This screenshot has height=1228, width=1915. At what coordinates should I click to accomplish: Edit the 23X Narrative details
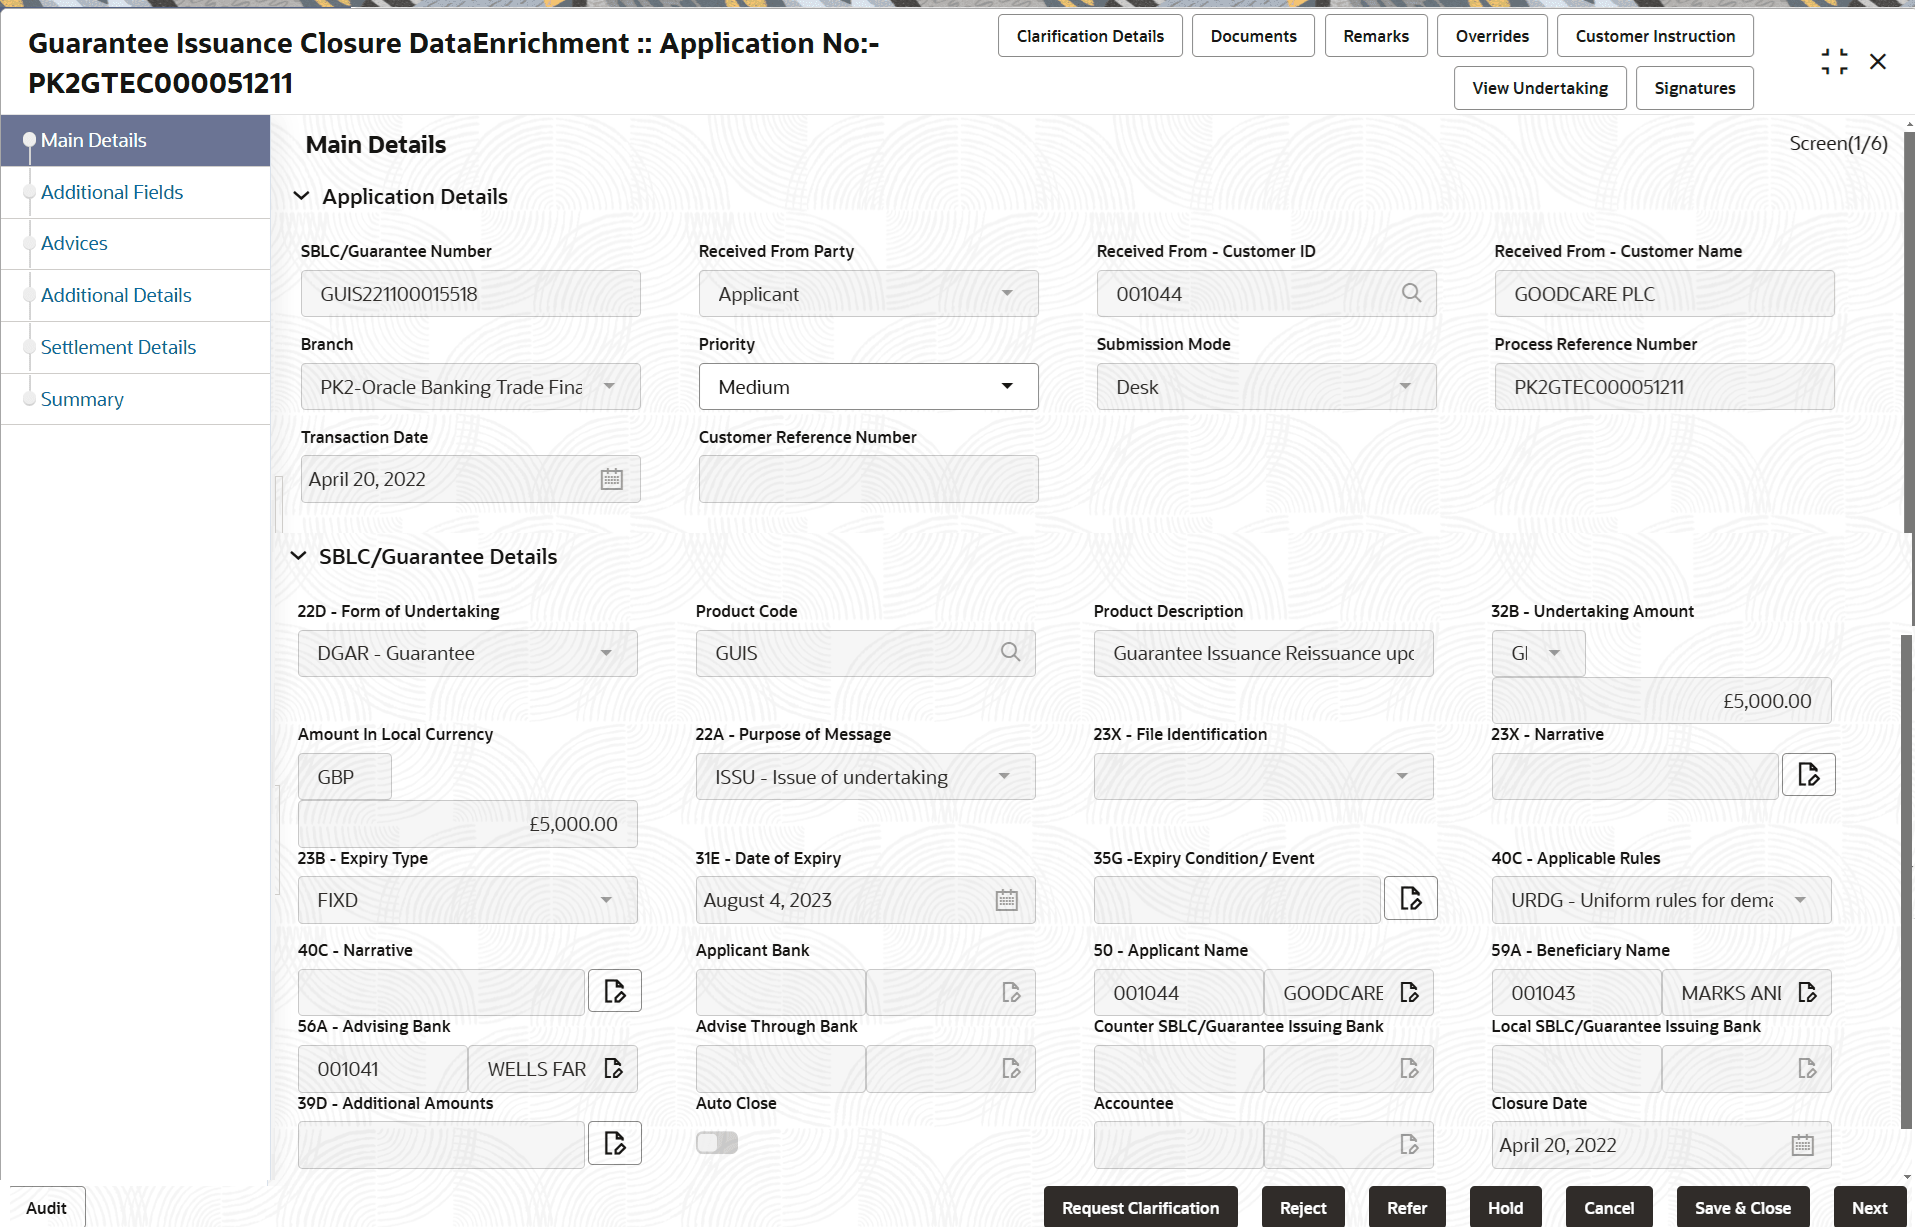(x=1810, y=774)
